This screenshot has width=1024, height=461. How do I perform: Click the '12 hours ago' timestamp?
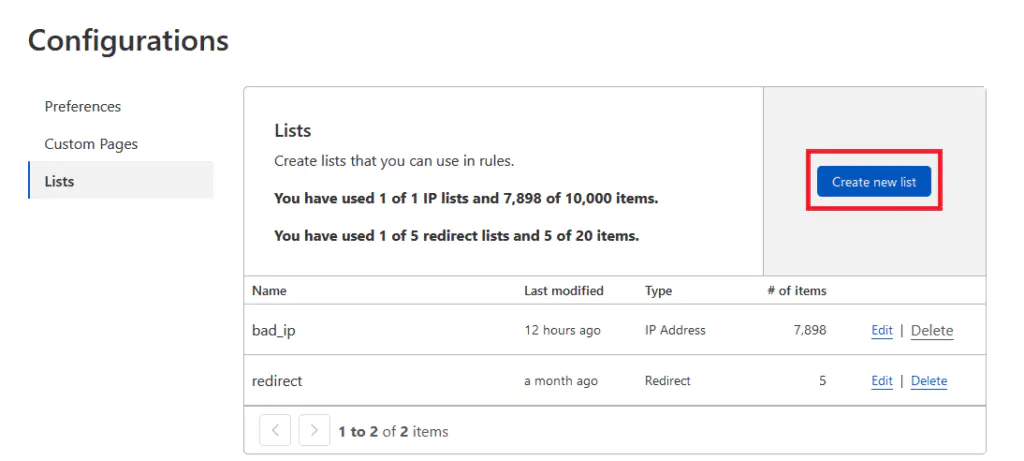click(562, 330)
